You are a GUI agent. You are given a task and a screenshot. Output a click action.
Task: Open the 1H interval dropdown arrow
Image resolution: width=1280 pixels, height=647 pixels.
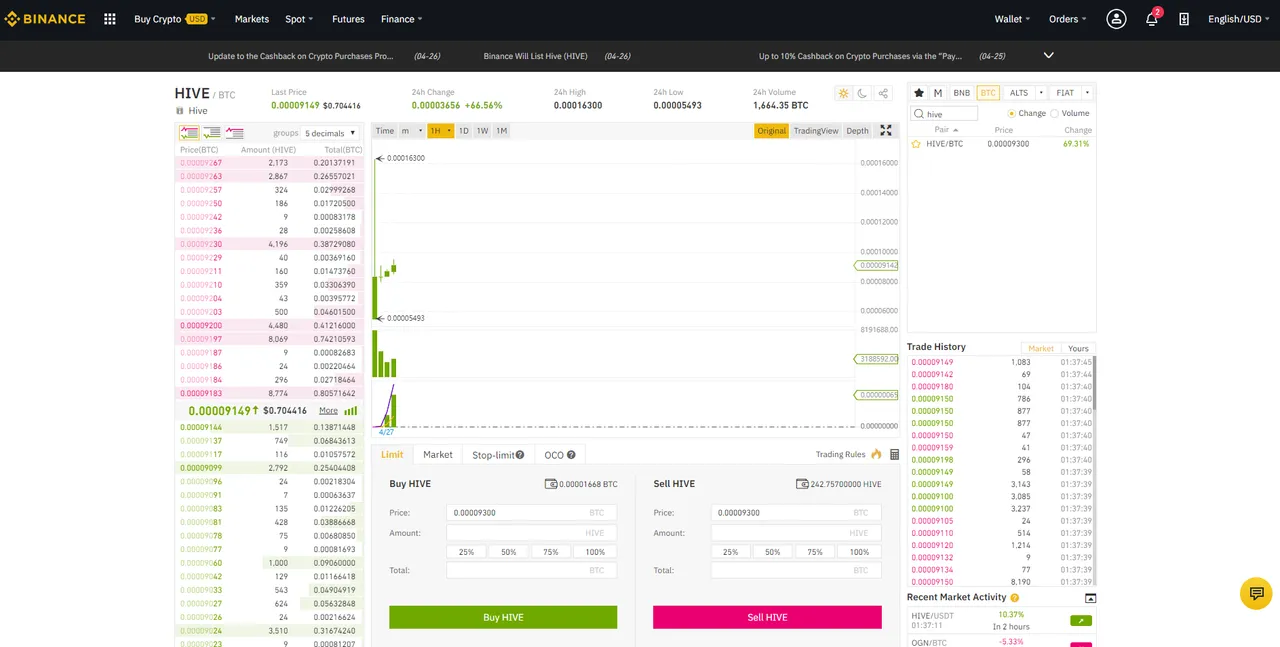pyautogui.click(x=449, y=131)
